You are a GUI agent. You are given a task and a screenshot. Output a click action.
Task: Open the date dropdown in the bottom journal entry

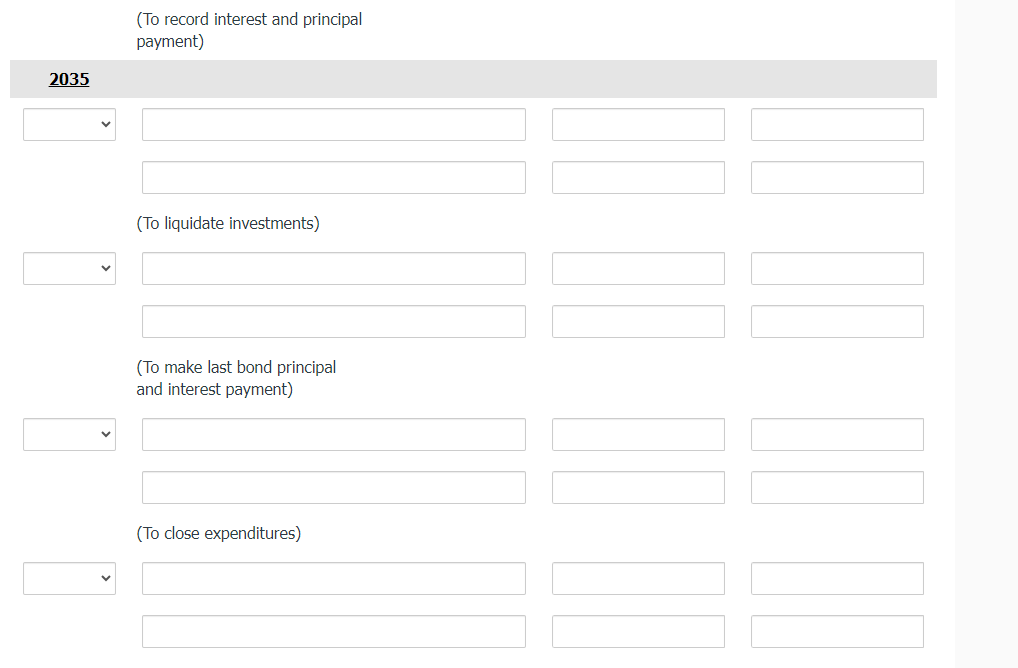69,578
